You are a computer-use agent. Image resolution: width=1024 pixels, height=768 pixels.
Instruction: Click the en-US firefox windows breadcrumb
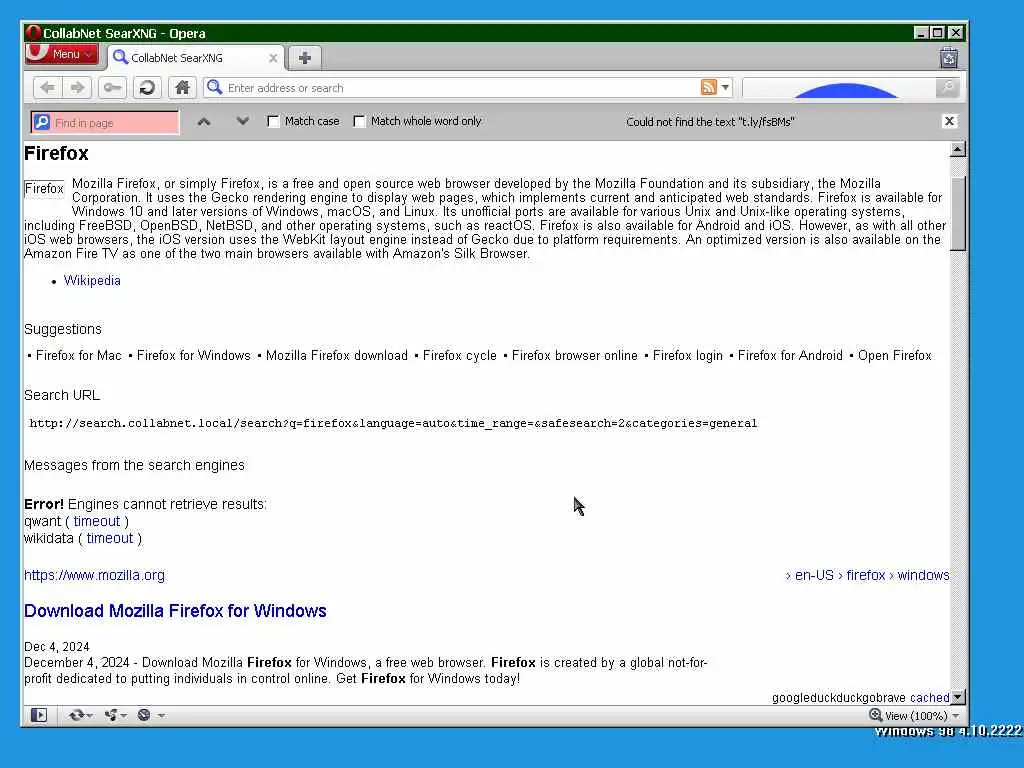click(867, 575)
